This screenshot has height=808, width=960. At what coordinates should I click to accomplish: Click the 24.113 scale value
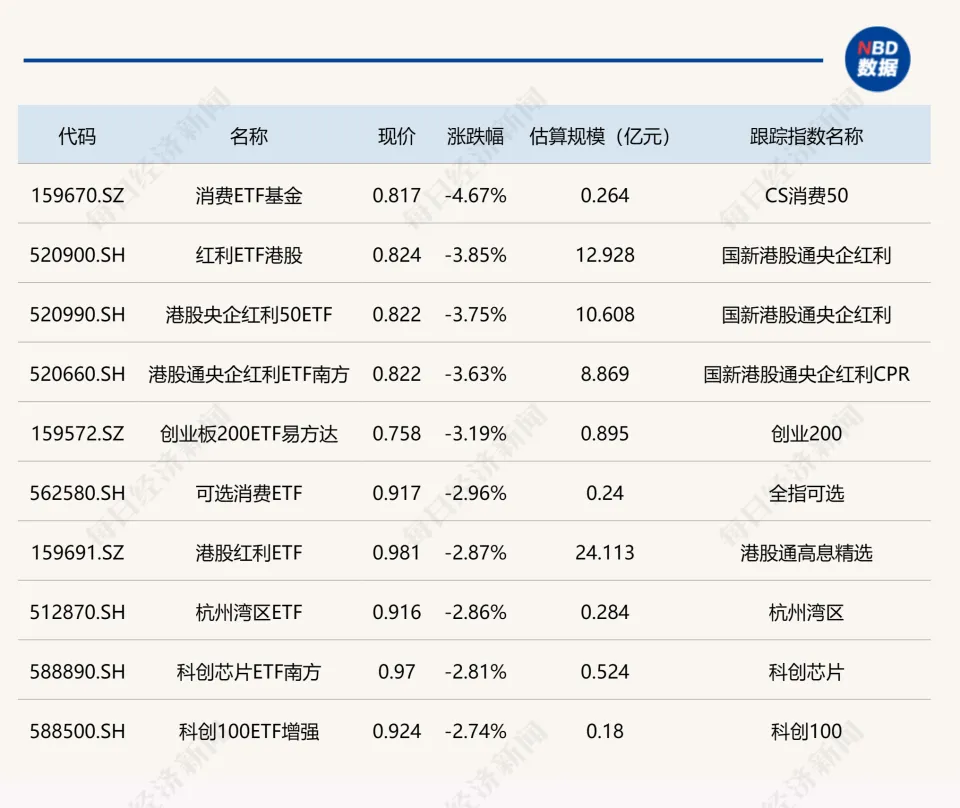(x=605, y=553)
